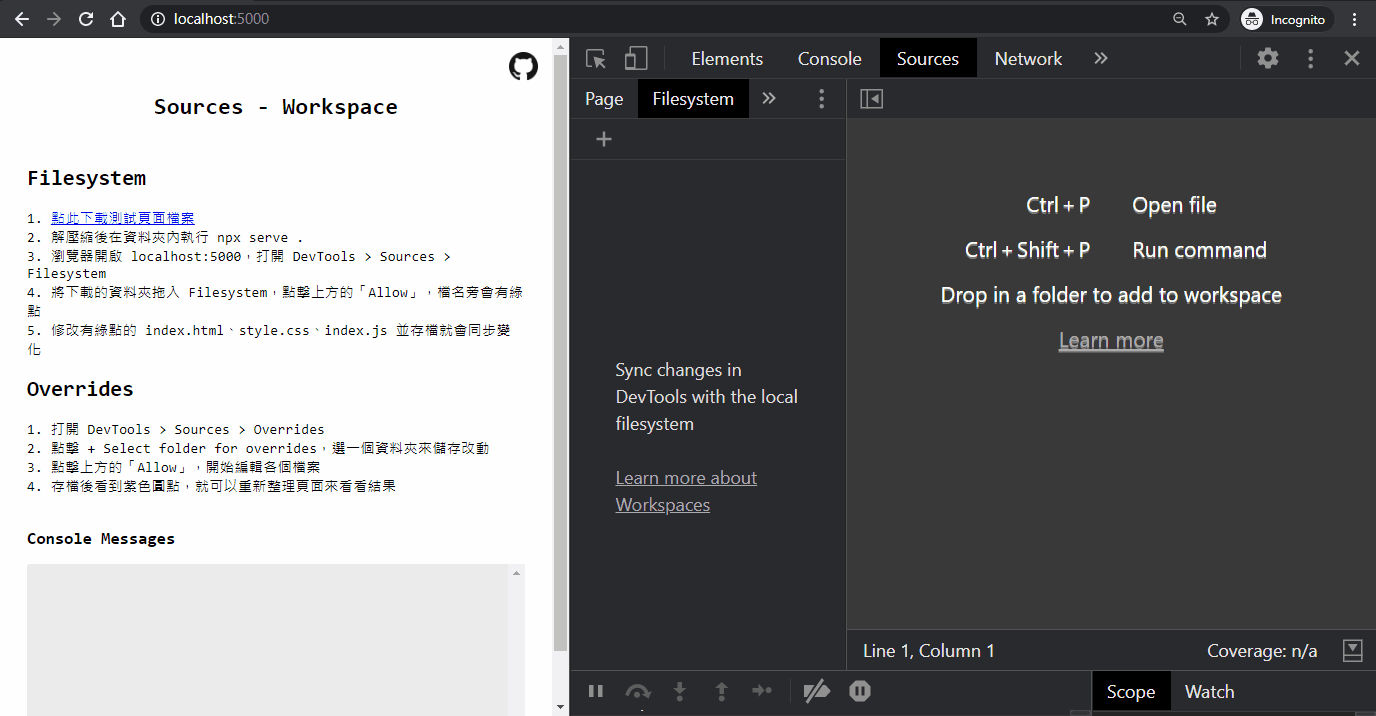
Task: Collapse the editor sidebar panel
Action: coord(870,98)
